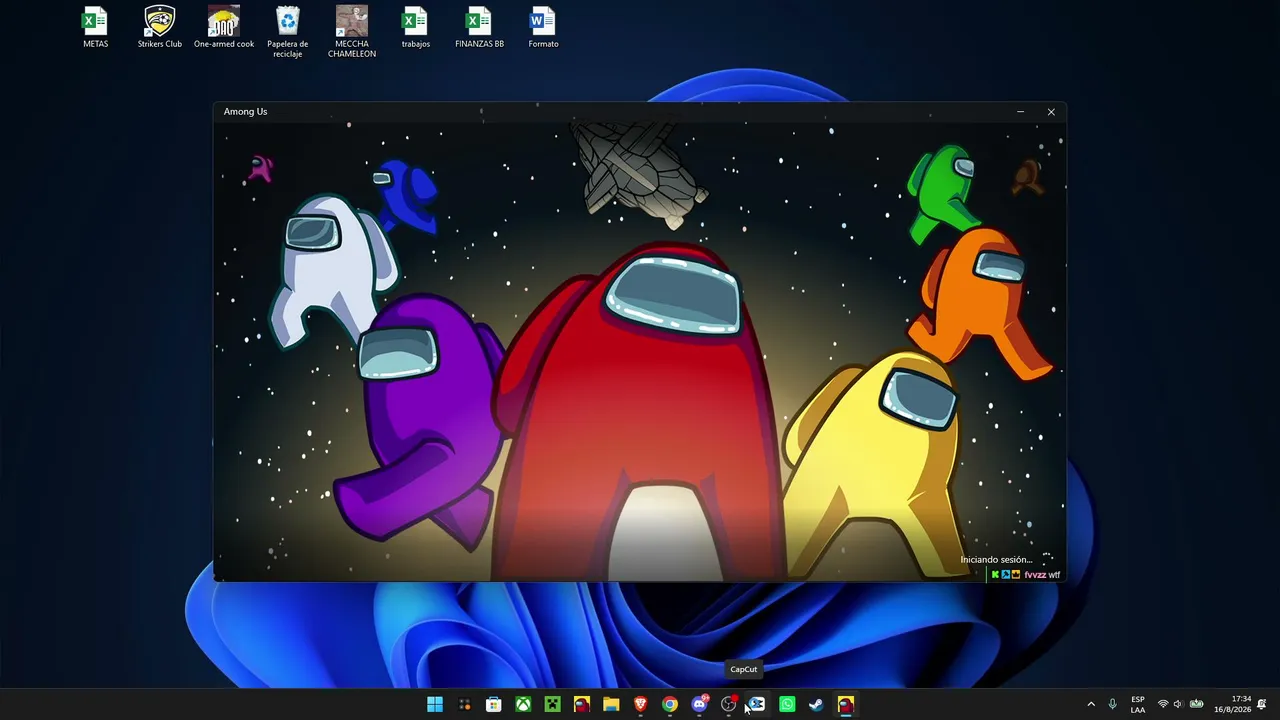Switch to OBS Studio in the taskbar
Image resolution: width=1280 pixels, height=720 pixels.
[x=729, y=704]
